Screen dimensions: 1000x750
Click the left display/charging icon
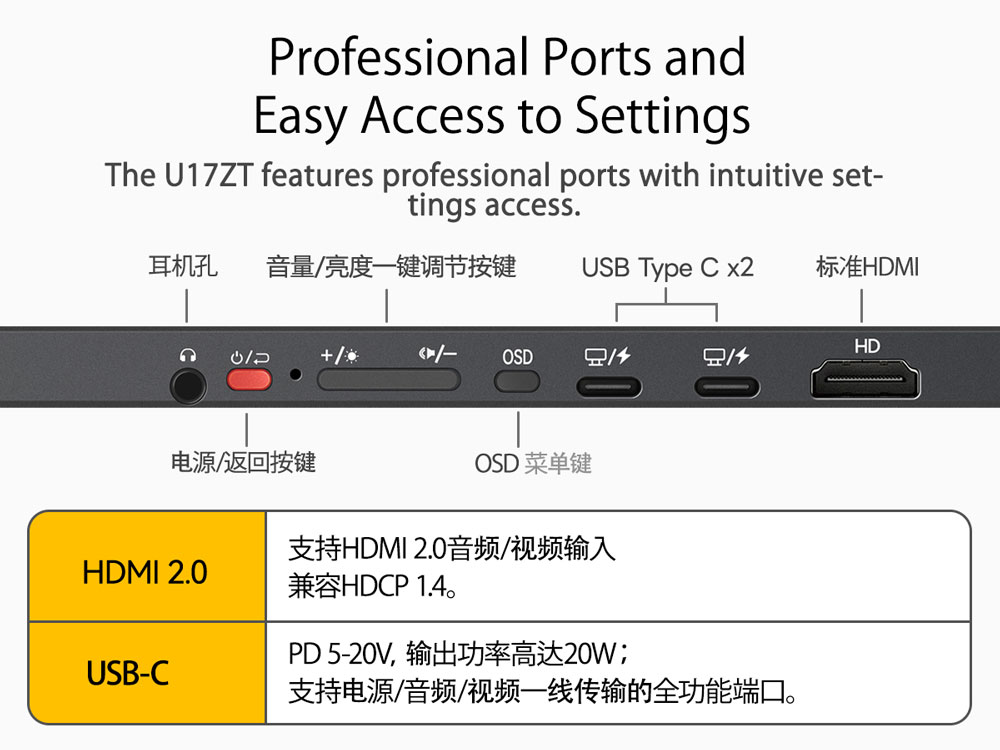pyautogui.click(x=608, y=356)
